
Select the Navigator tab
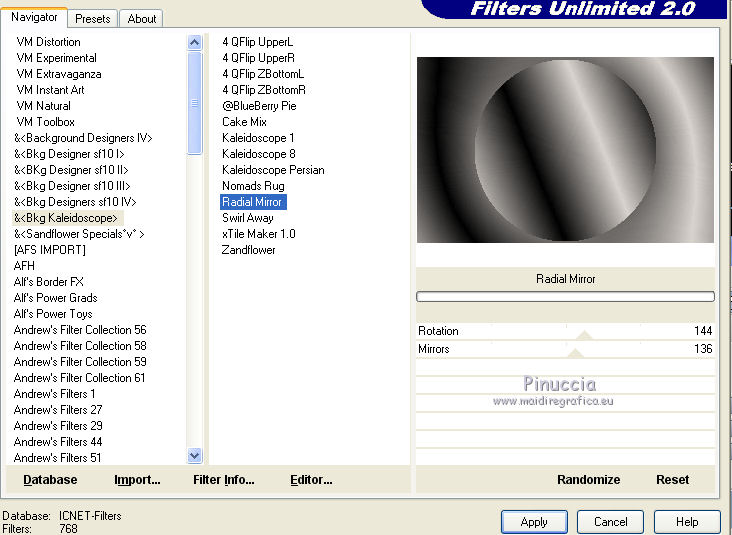34,17
